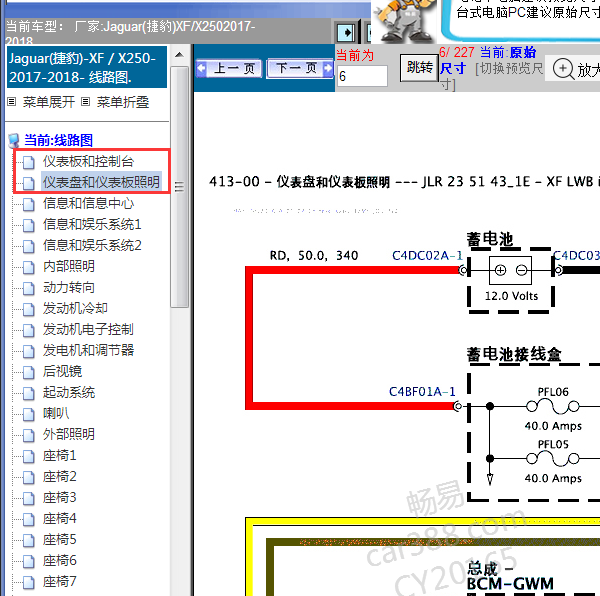This screenshot has width=600, height=596.
Task: Click the 当前:线路图 root node
Action: pyautogui.click(x=58, y=140)
